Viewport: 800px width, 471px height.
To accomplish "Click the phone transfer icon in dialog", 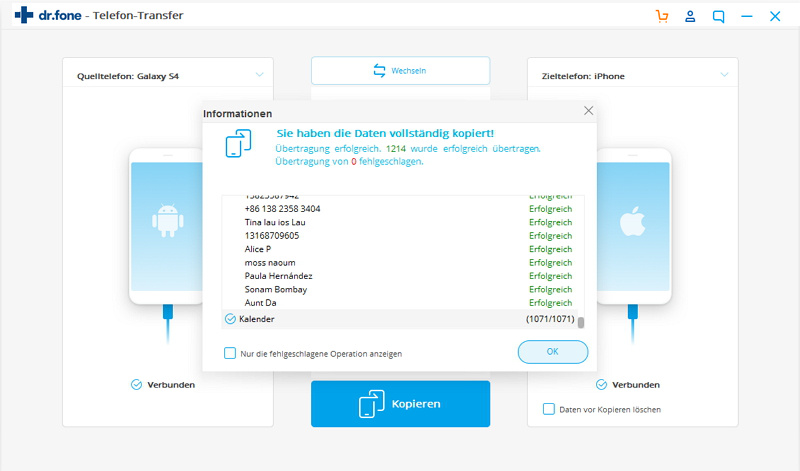I will click(x=238, y=143).
